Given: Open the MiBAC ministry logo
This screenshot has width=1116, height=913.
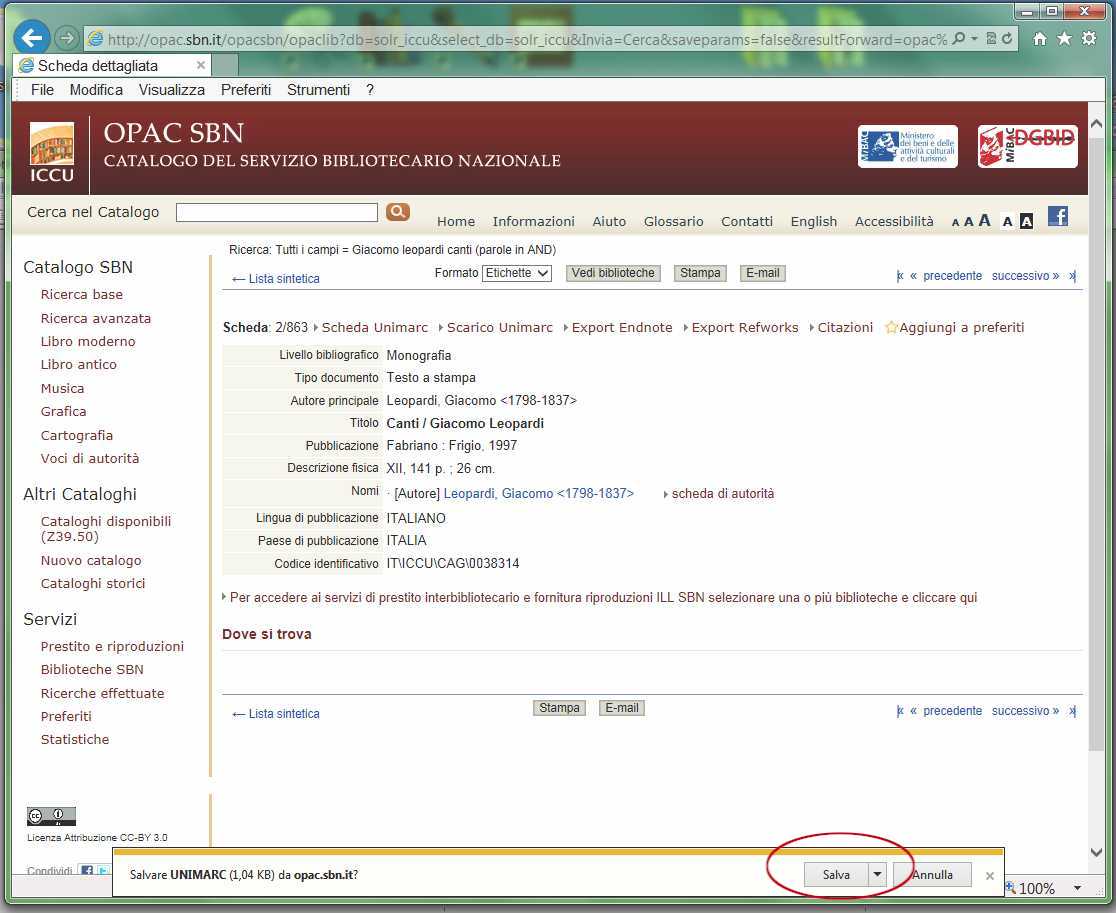Looking at the screenshot, I should (907, 147).
